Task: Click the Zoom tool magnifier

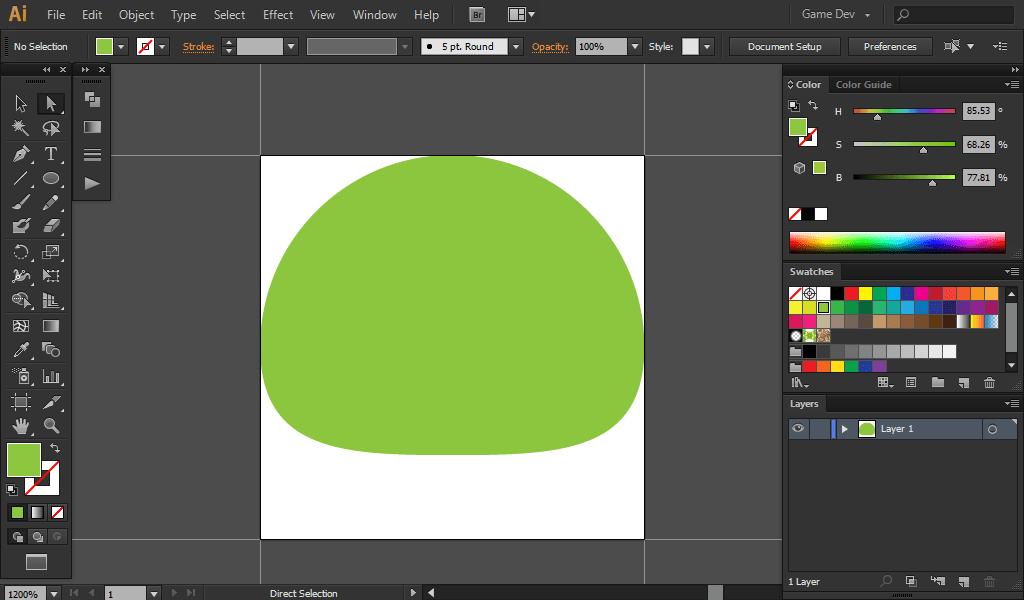Action: click(x=51, y=426)
